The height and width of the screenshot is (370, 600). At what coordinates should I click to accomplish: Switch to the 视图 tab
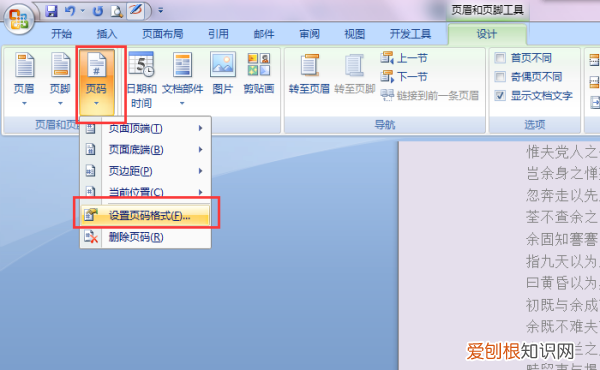point(355,34)
